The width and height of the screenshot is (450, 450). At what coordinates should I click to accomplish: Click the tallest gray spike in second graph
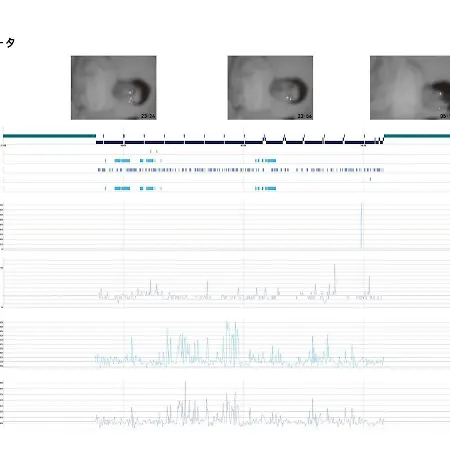coord(335,279)
